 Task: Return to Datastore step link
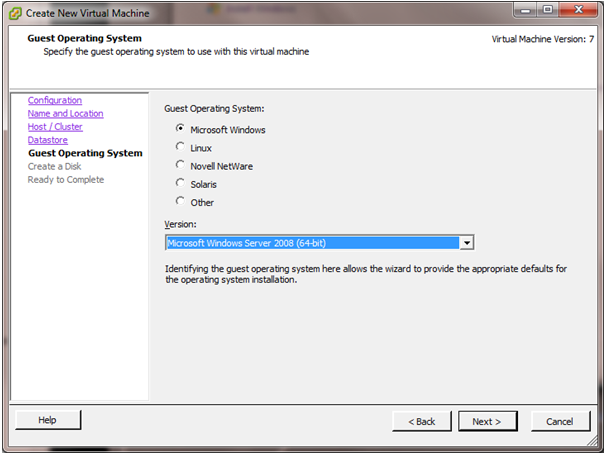coord(48,140)
